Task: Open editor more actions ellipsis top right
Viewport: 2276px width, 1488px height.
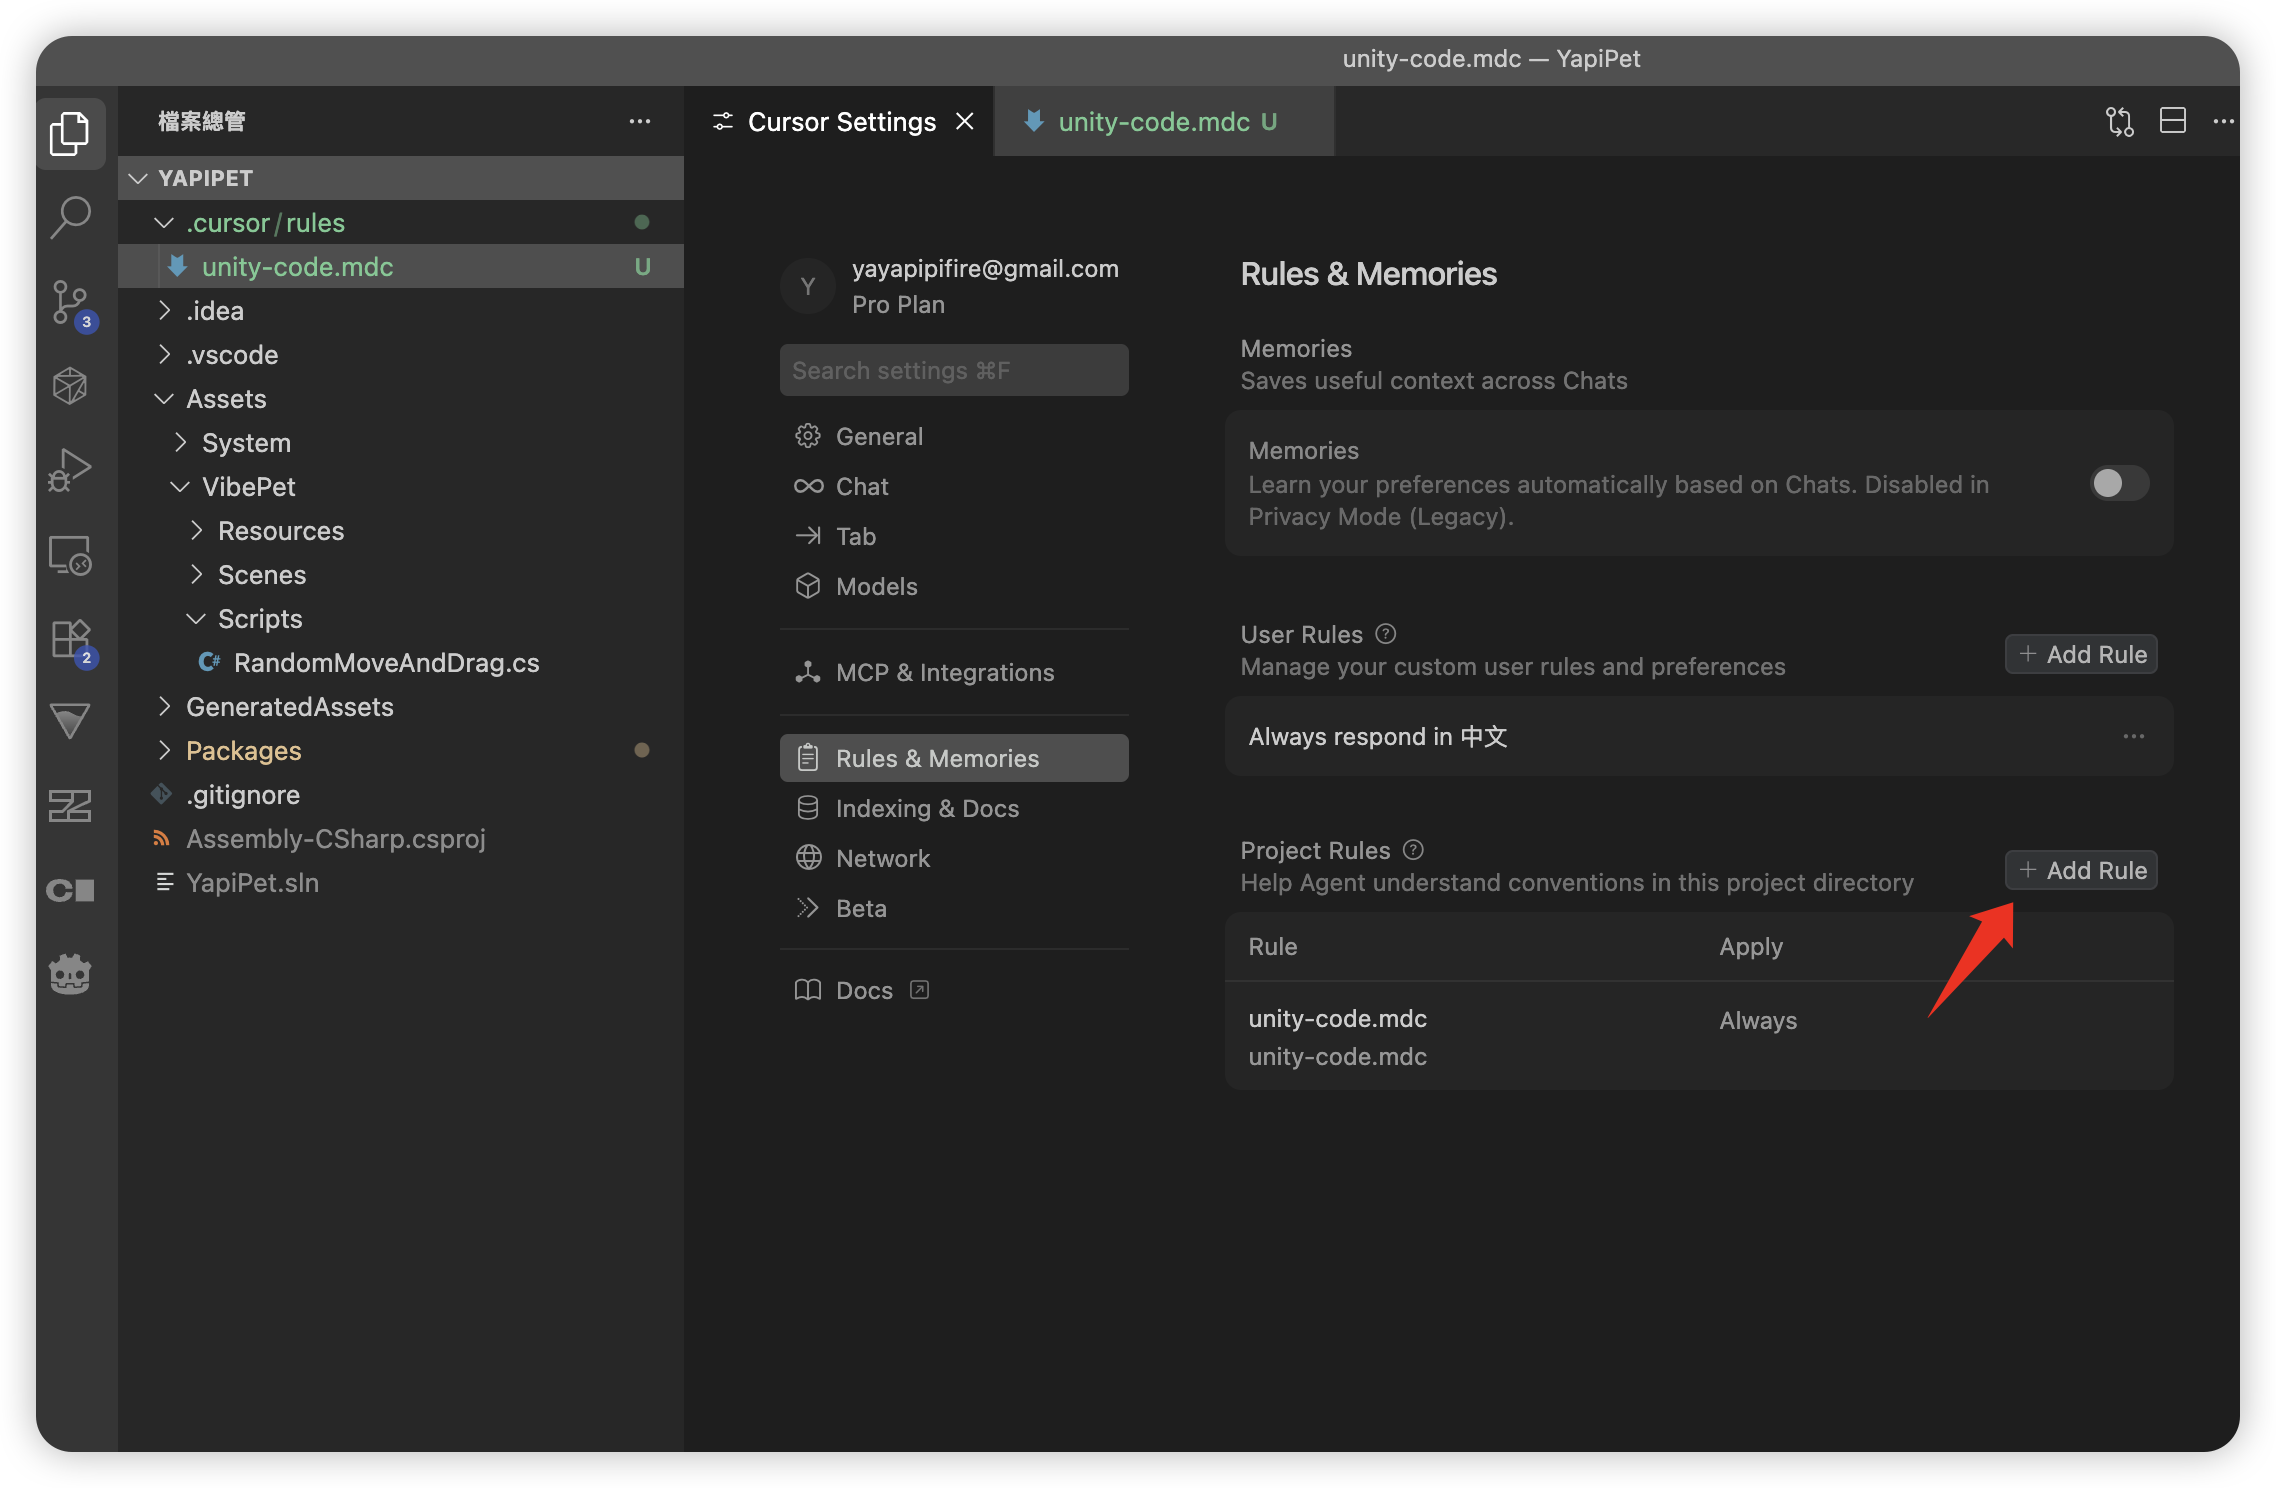Action: (x=2223, y=121)
